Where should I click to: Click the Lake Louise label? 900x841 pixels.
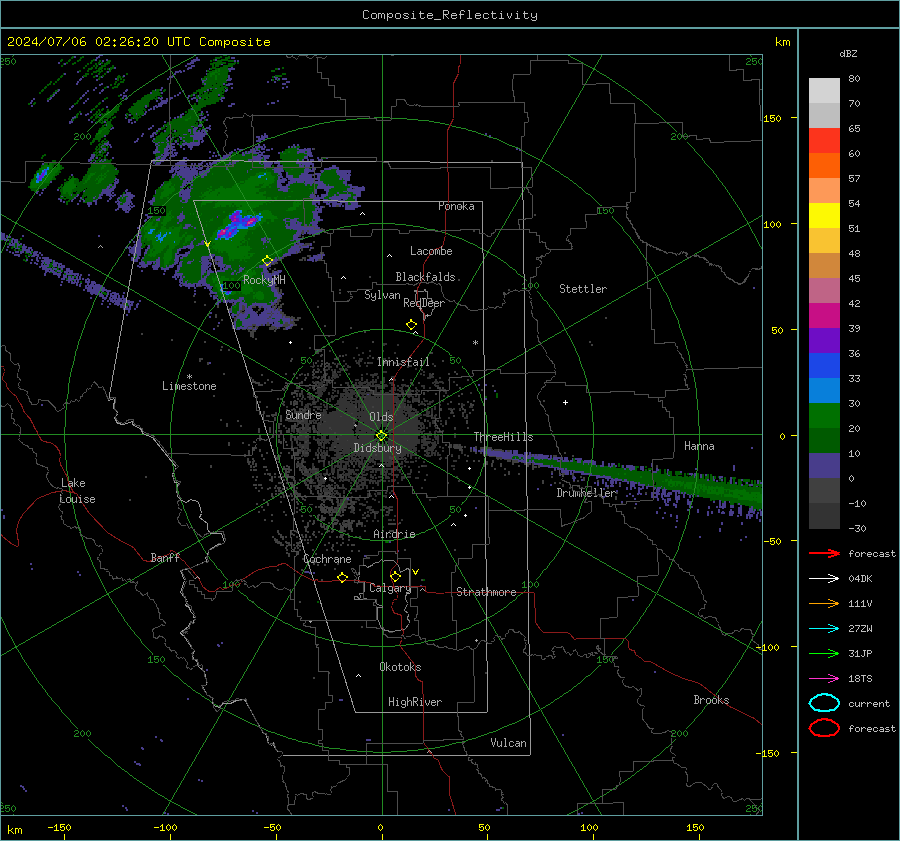(x=77, y=491)
